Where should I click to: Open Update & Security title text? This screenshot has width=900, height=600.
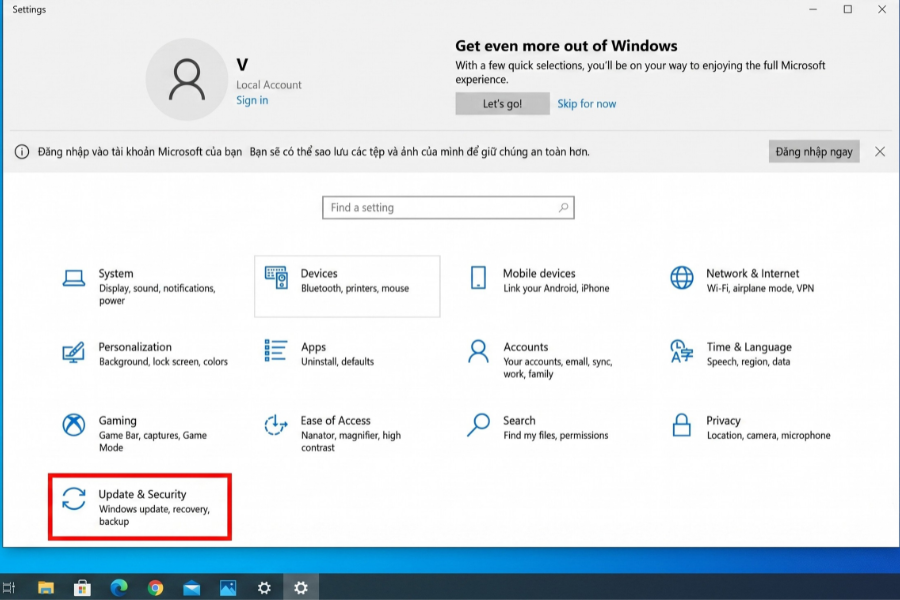point(142,494)
